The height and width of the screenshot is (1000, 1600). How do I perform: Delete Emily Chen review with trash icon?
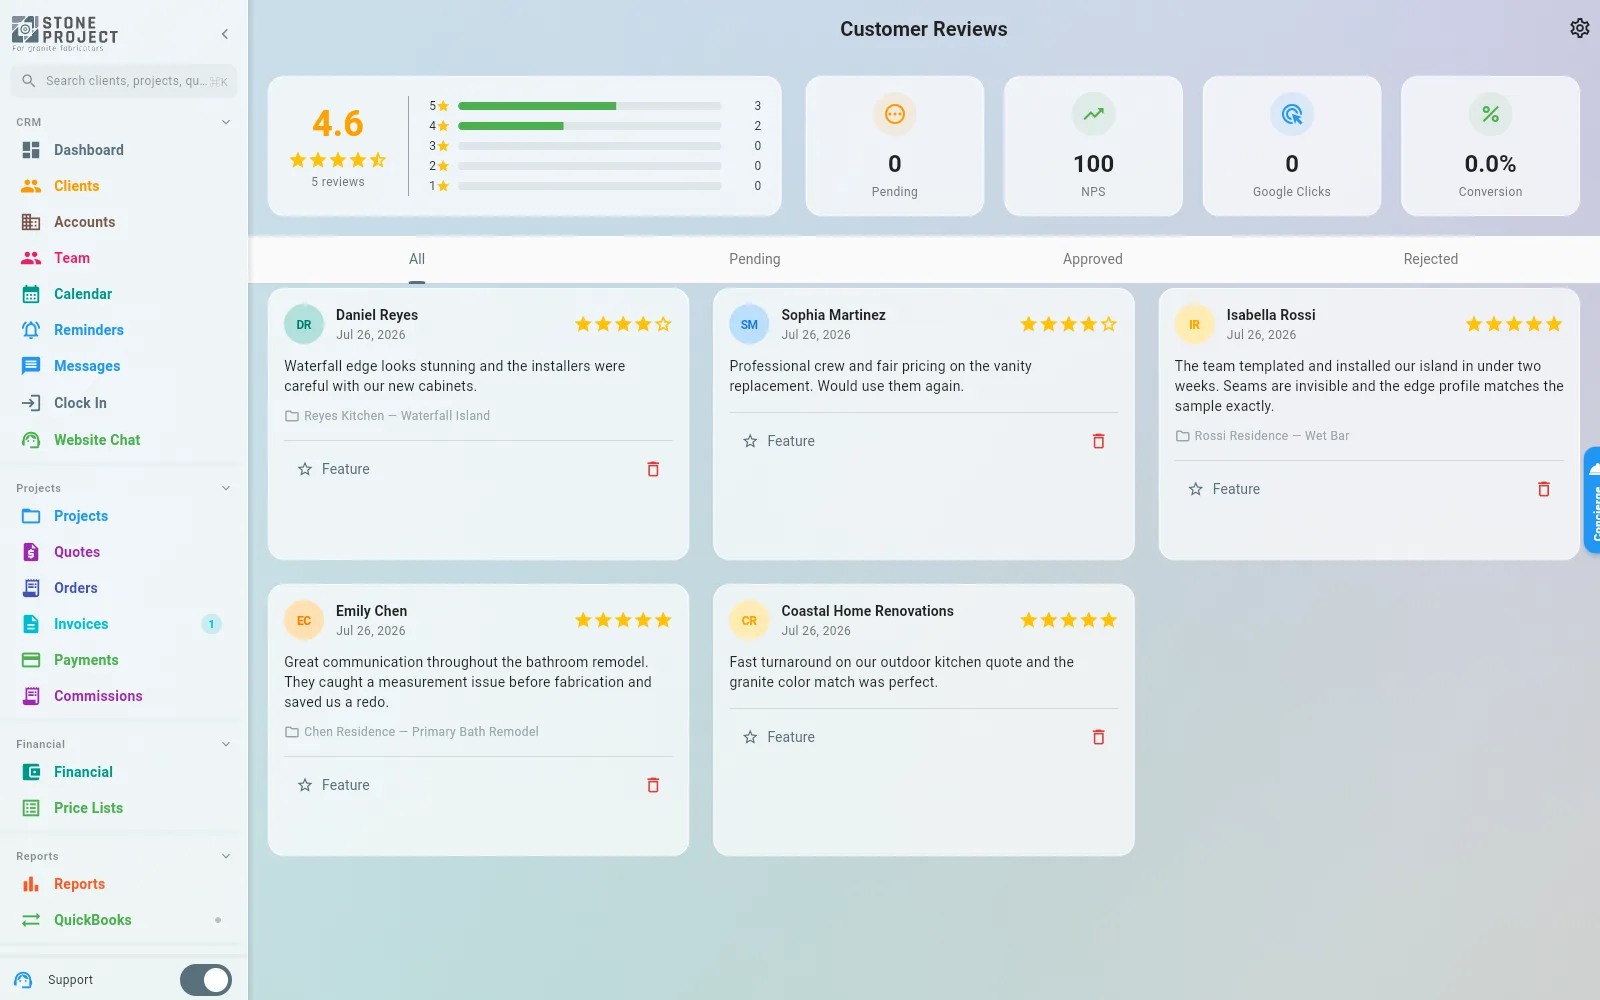[x=653, y=785]
